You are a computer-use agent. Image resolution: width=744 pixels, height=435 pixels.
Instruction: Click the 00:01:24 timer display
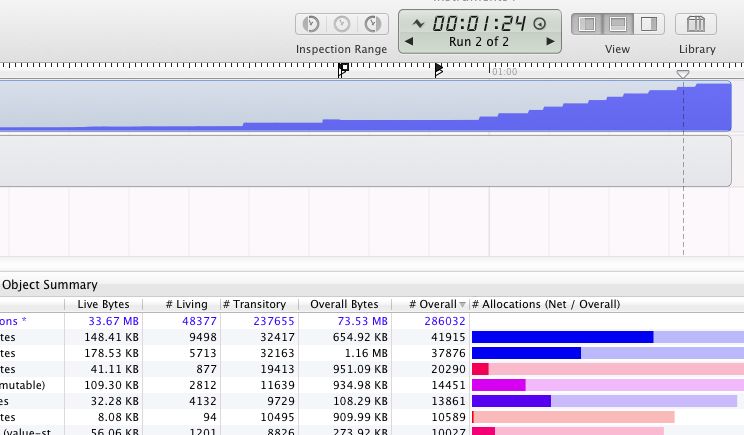(479, 23)
